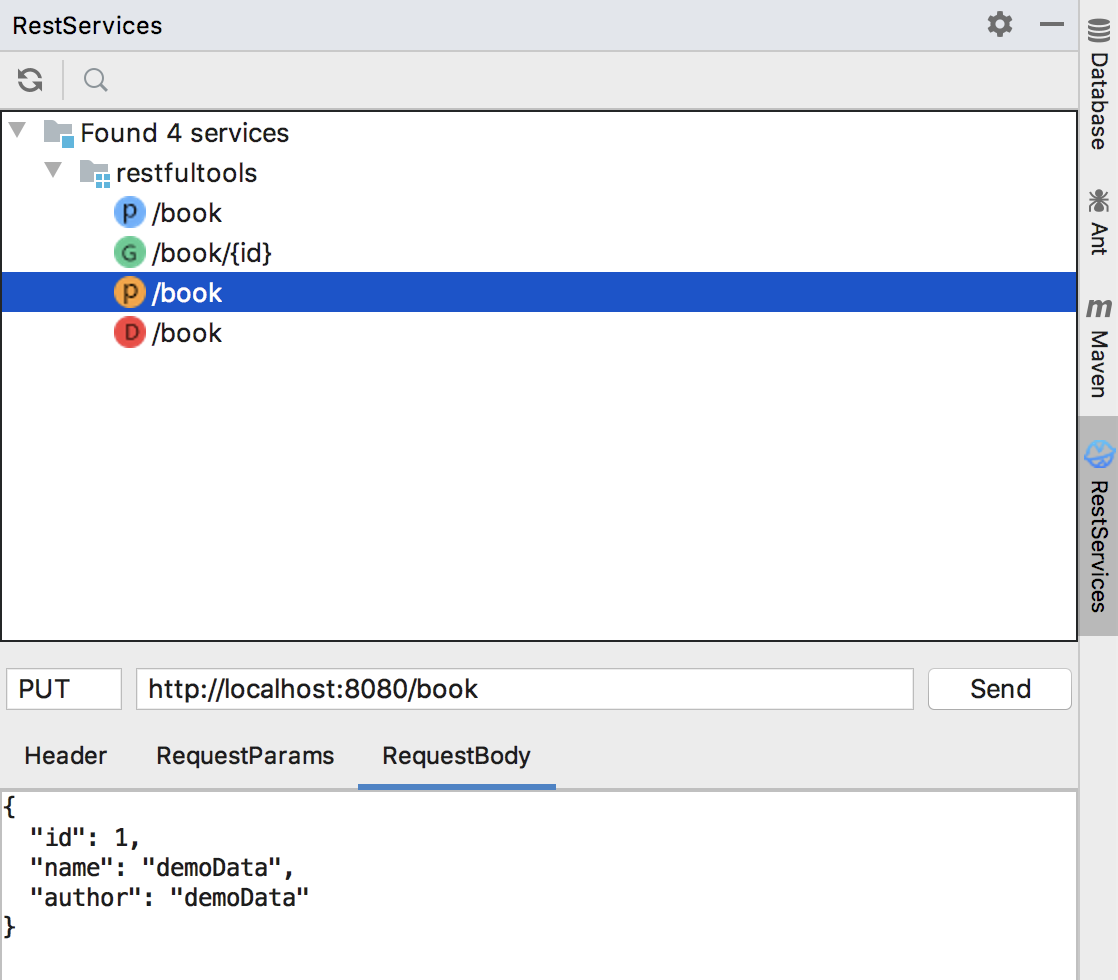
Task: Open the settings gear icon
Action: tap(999, 25)
